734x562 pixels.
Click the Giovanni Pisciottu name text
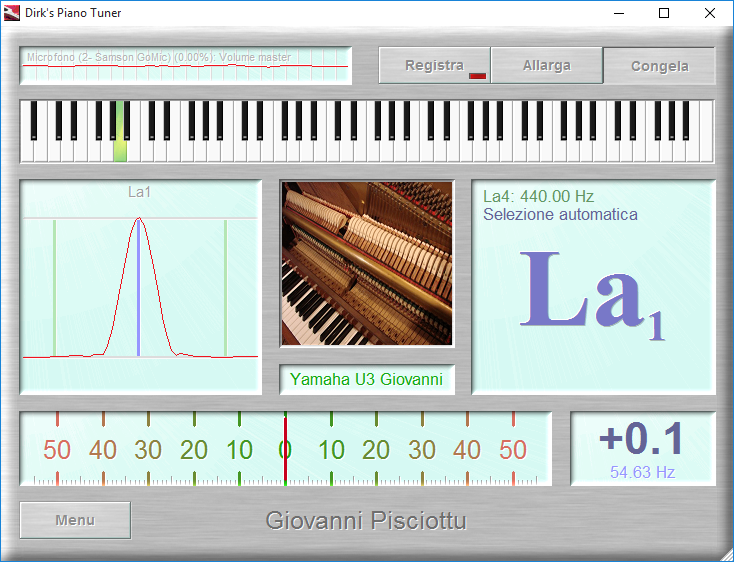(x=367, y=521)
